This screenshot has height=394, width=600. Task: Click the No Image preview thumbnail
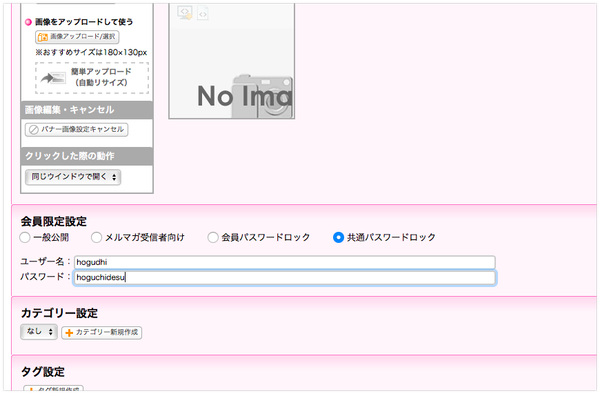232,61
